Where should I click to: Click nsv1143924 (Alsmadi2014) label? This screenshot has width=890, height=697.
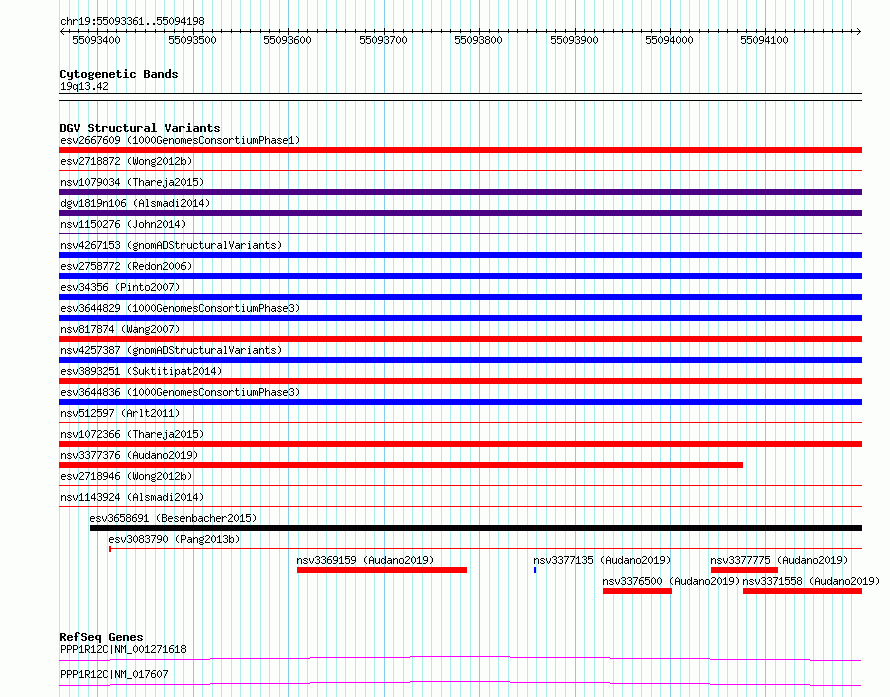coord(132,497)
